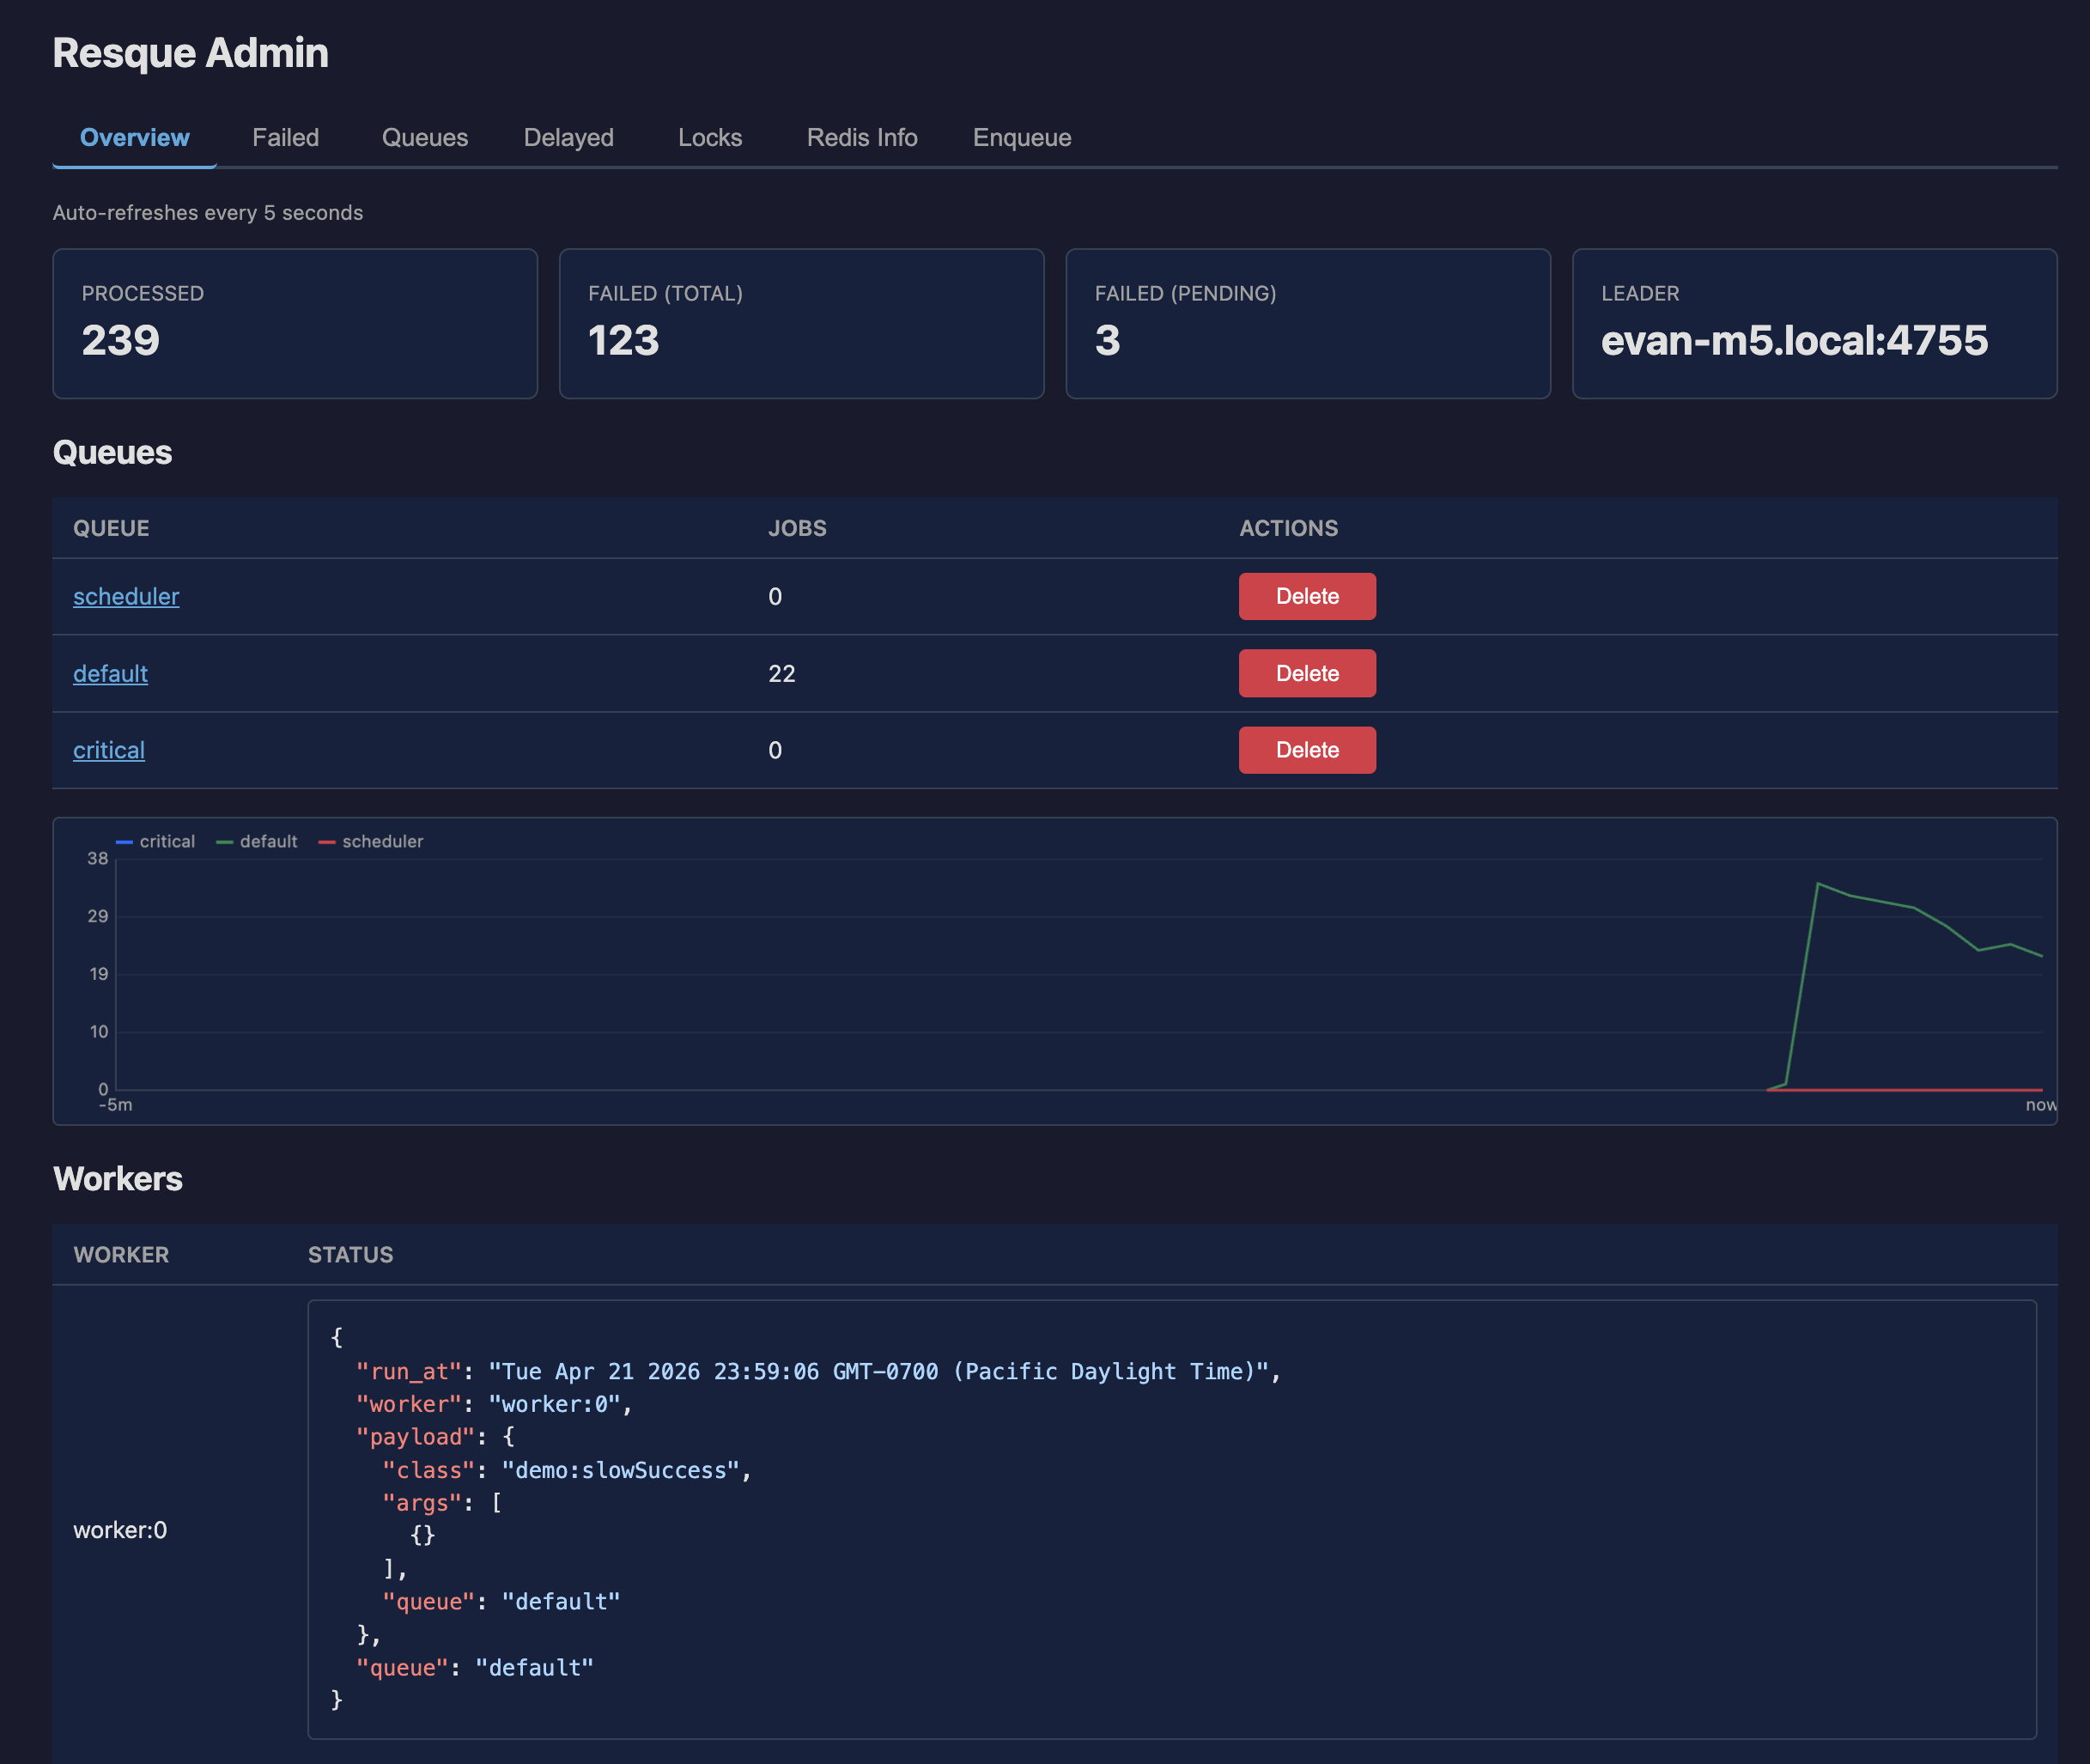
Task: Click the run_at line in worker JSON
Action: 819,1372
